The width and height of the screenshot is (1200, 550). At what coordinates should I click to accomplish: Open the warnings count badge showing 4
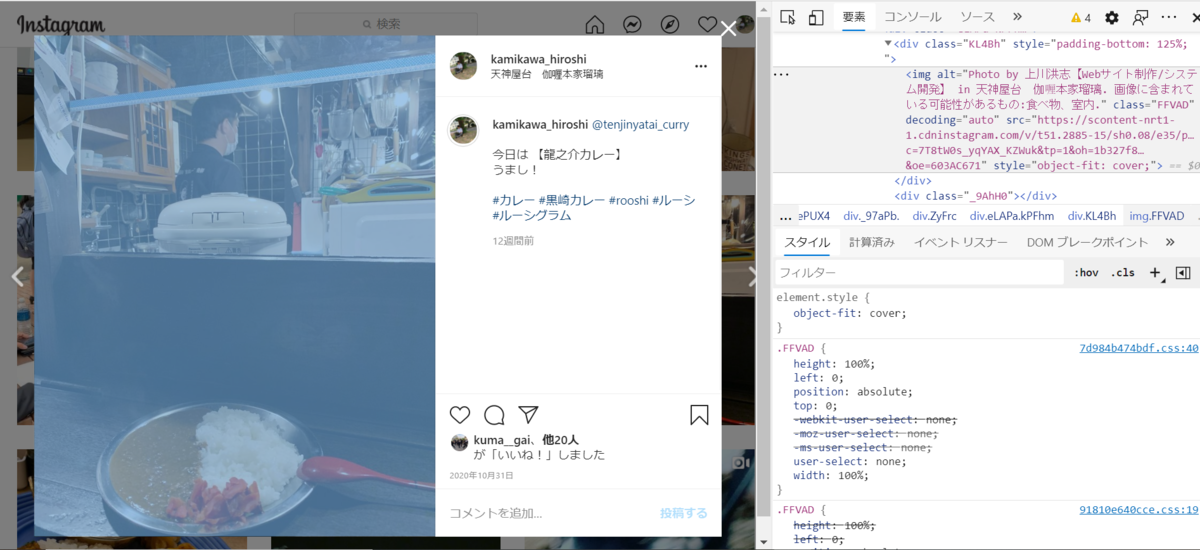[1080, 18]
